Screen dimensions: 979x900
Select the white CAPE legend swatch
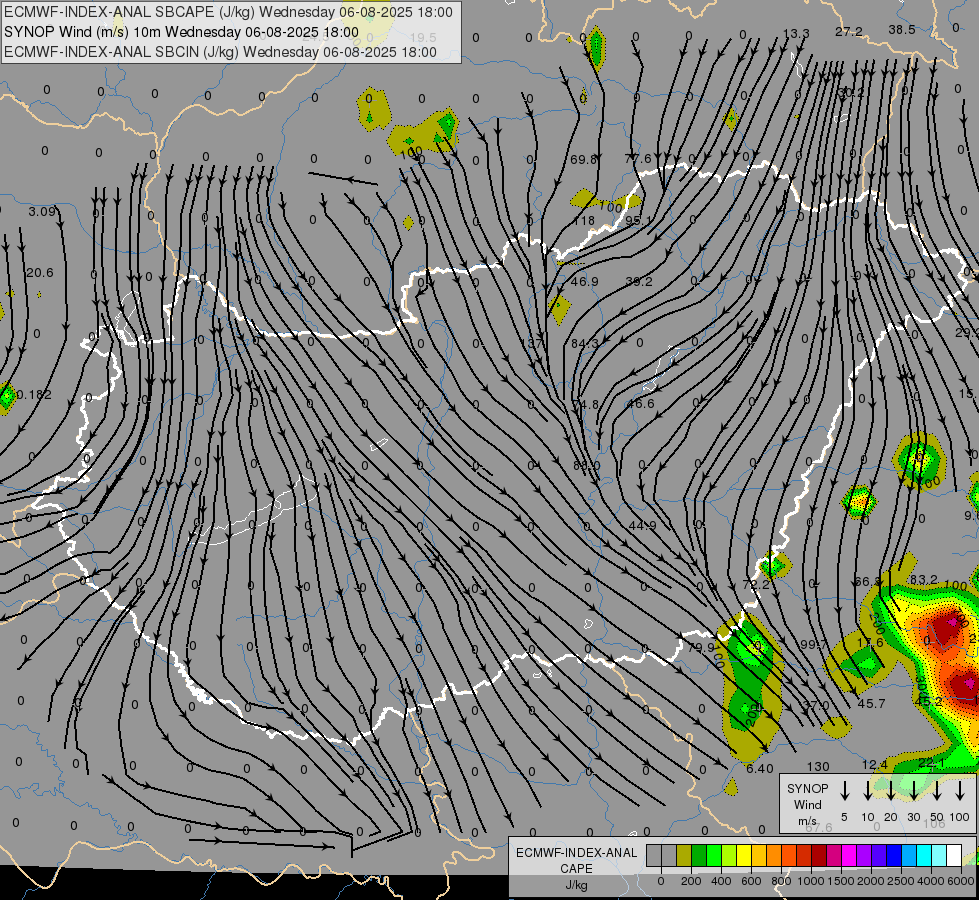(953, 855)
